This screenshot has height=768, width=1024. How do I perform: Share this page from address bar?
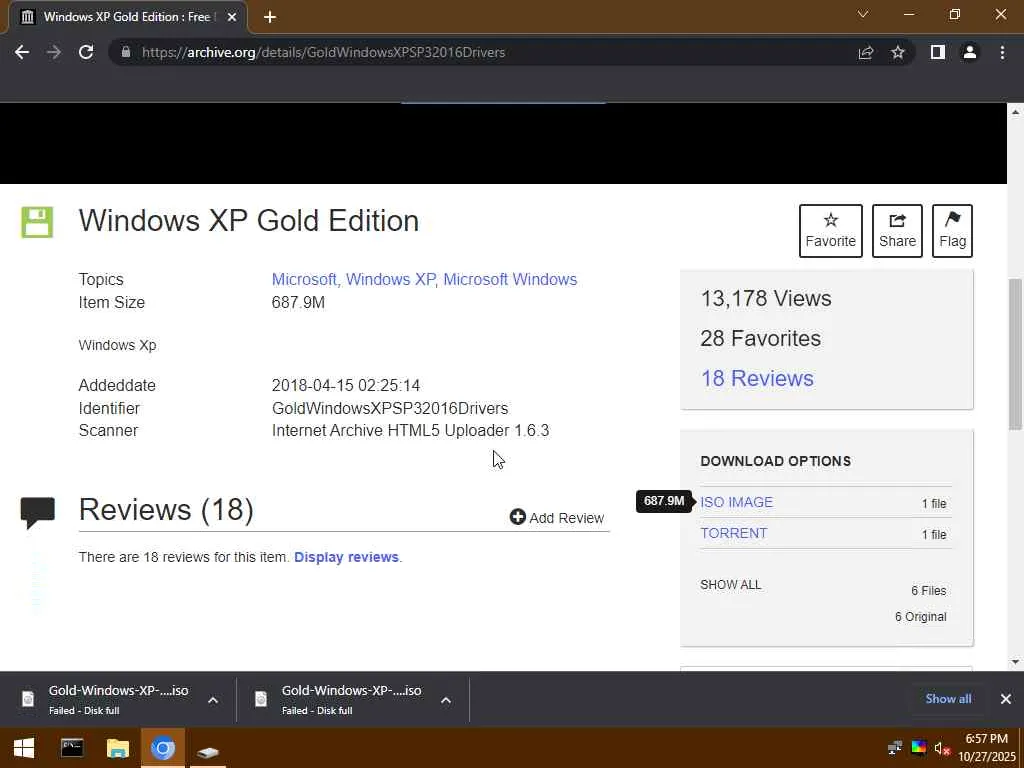[866, 52]
